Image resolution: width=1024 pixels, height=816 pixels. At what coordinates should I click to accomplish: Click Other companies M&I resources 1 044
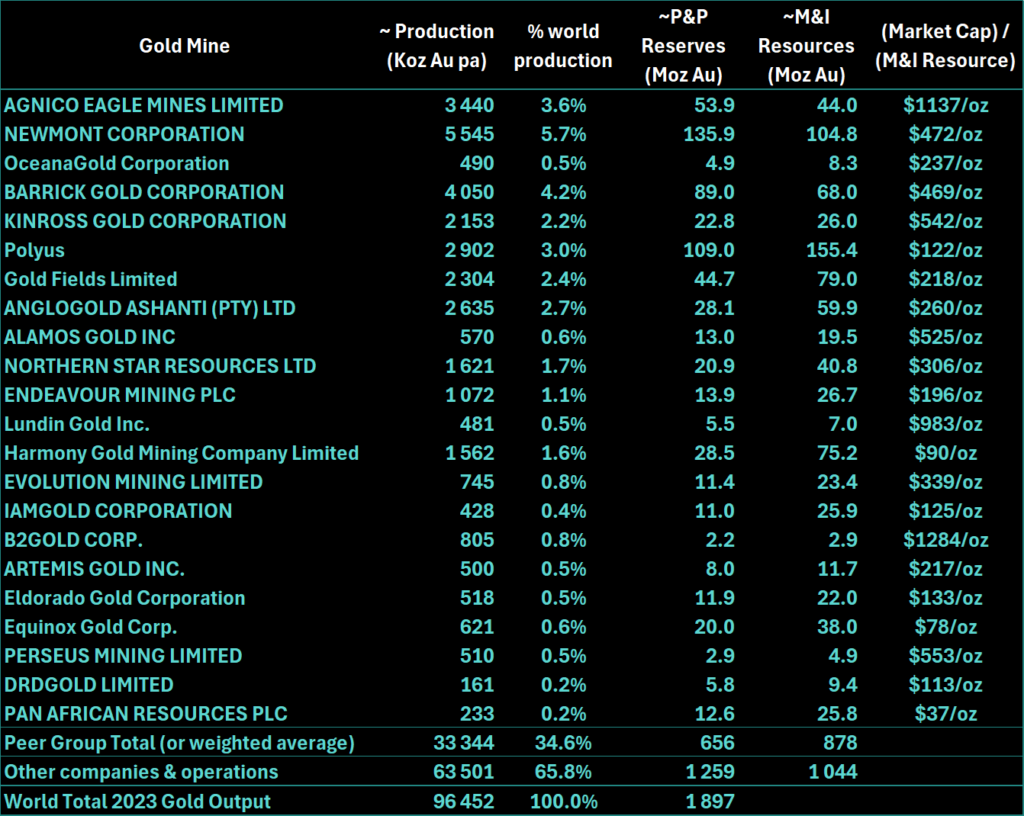(833, 772)
